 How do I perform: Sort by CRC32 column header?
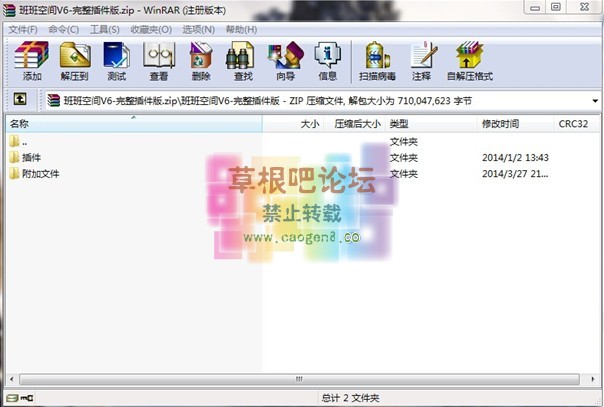(x=576, y=124)
